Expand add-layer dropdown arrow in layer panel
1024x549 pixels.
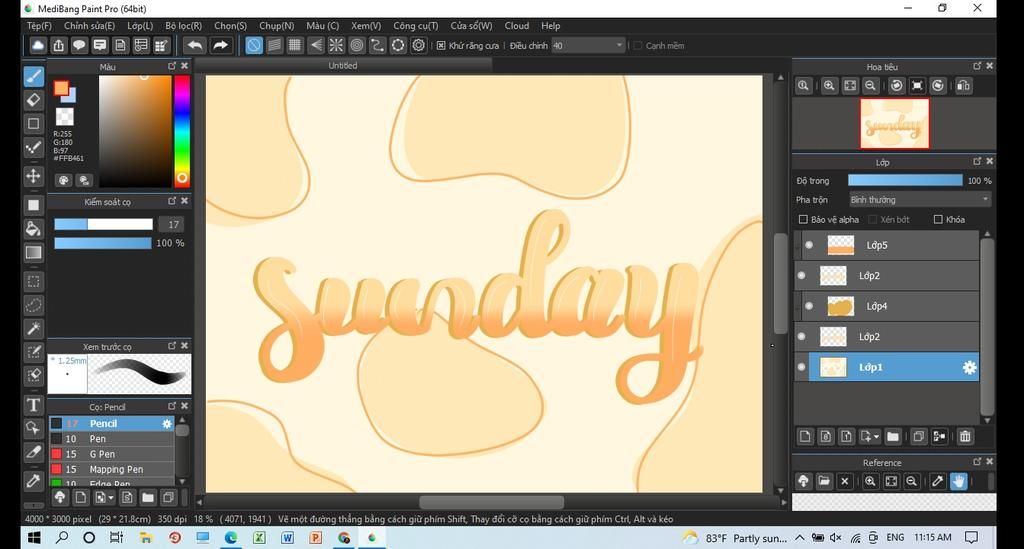876,436
